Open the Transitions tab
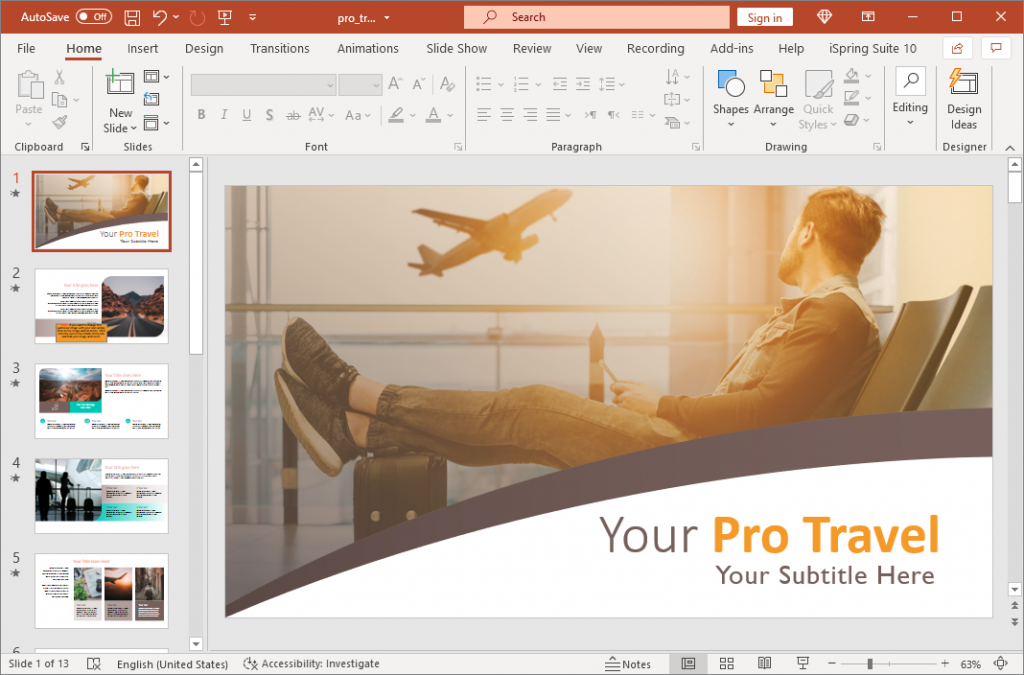This screenshot has height=675, width=1024. (279, 47)
